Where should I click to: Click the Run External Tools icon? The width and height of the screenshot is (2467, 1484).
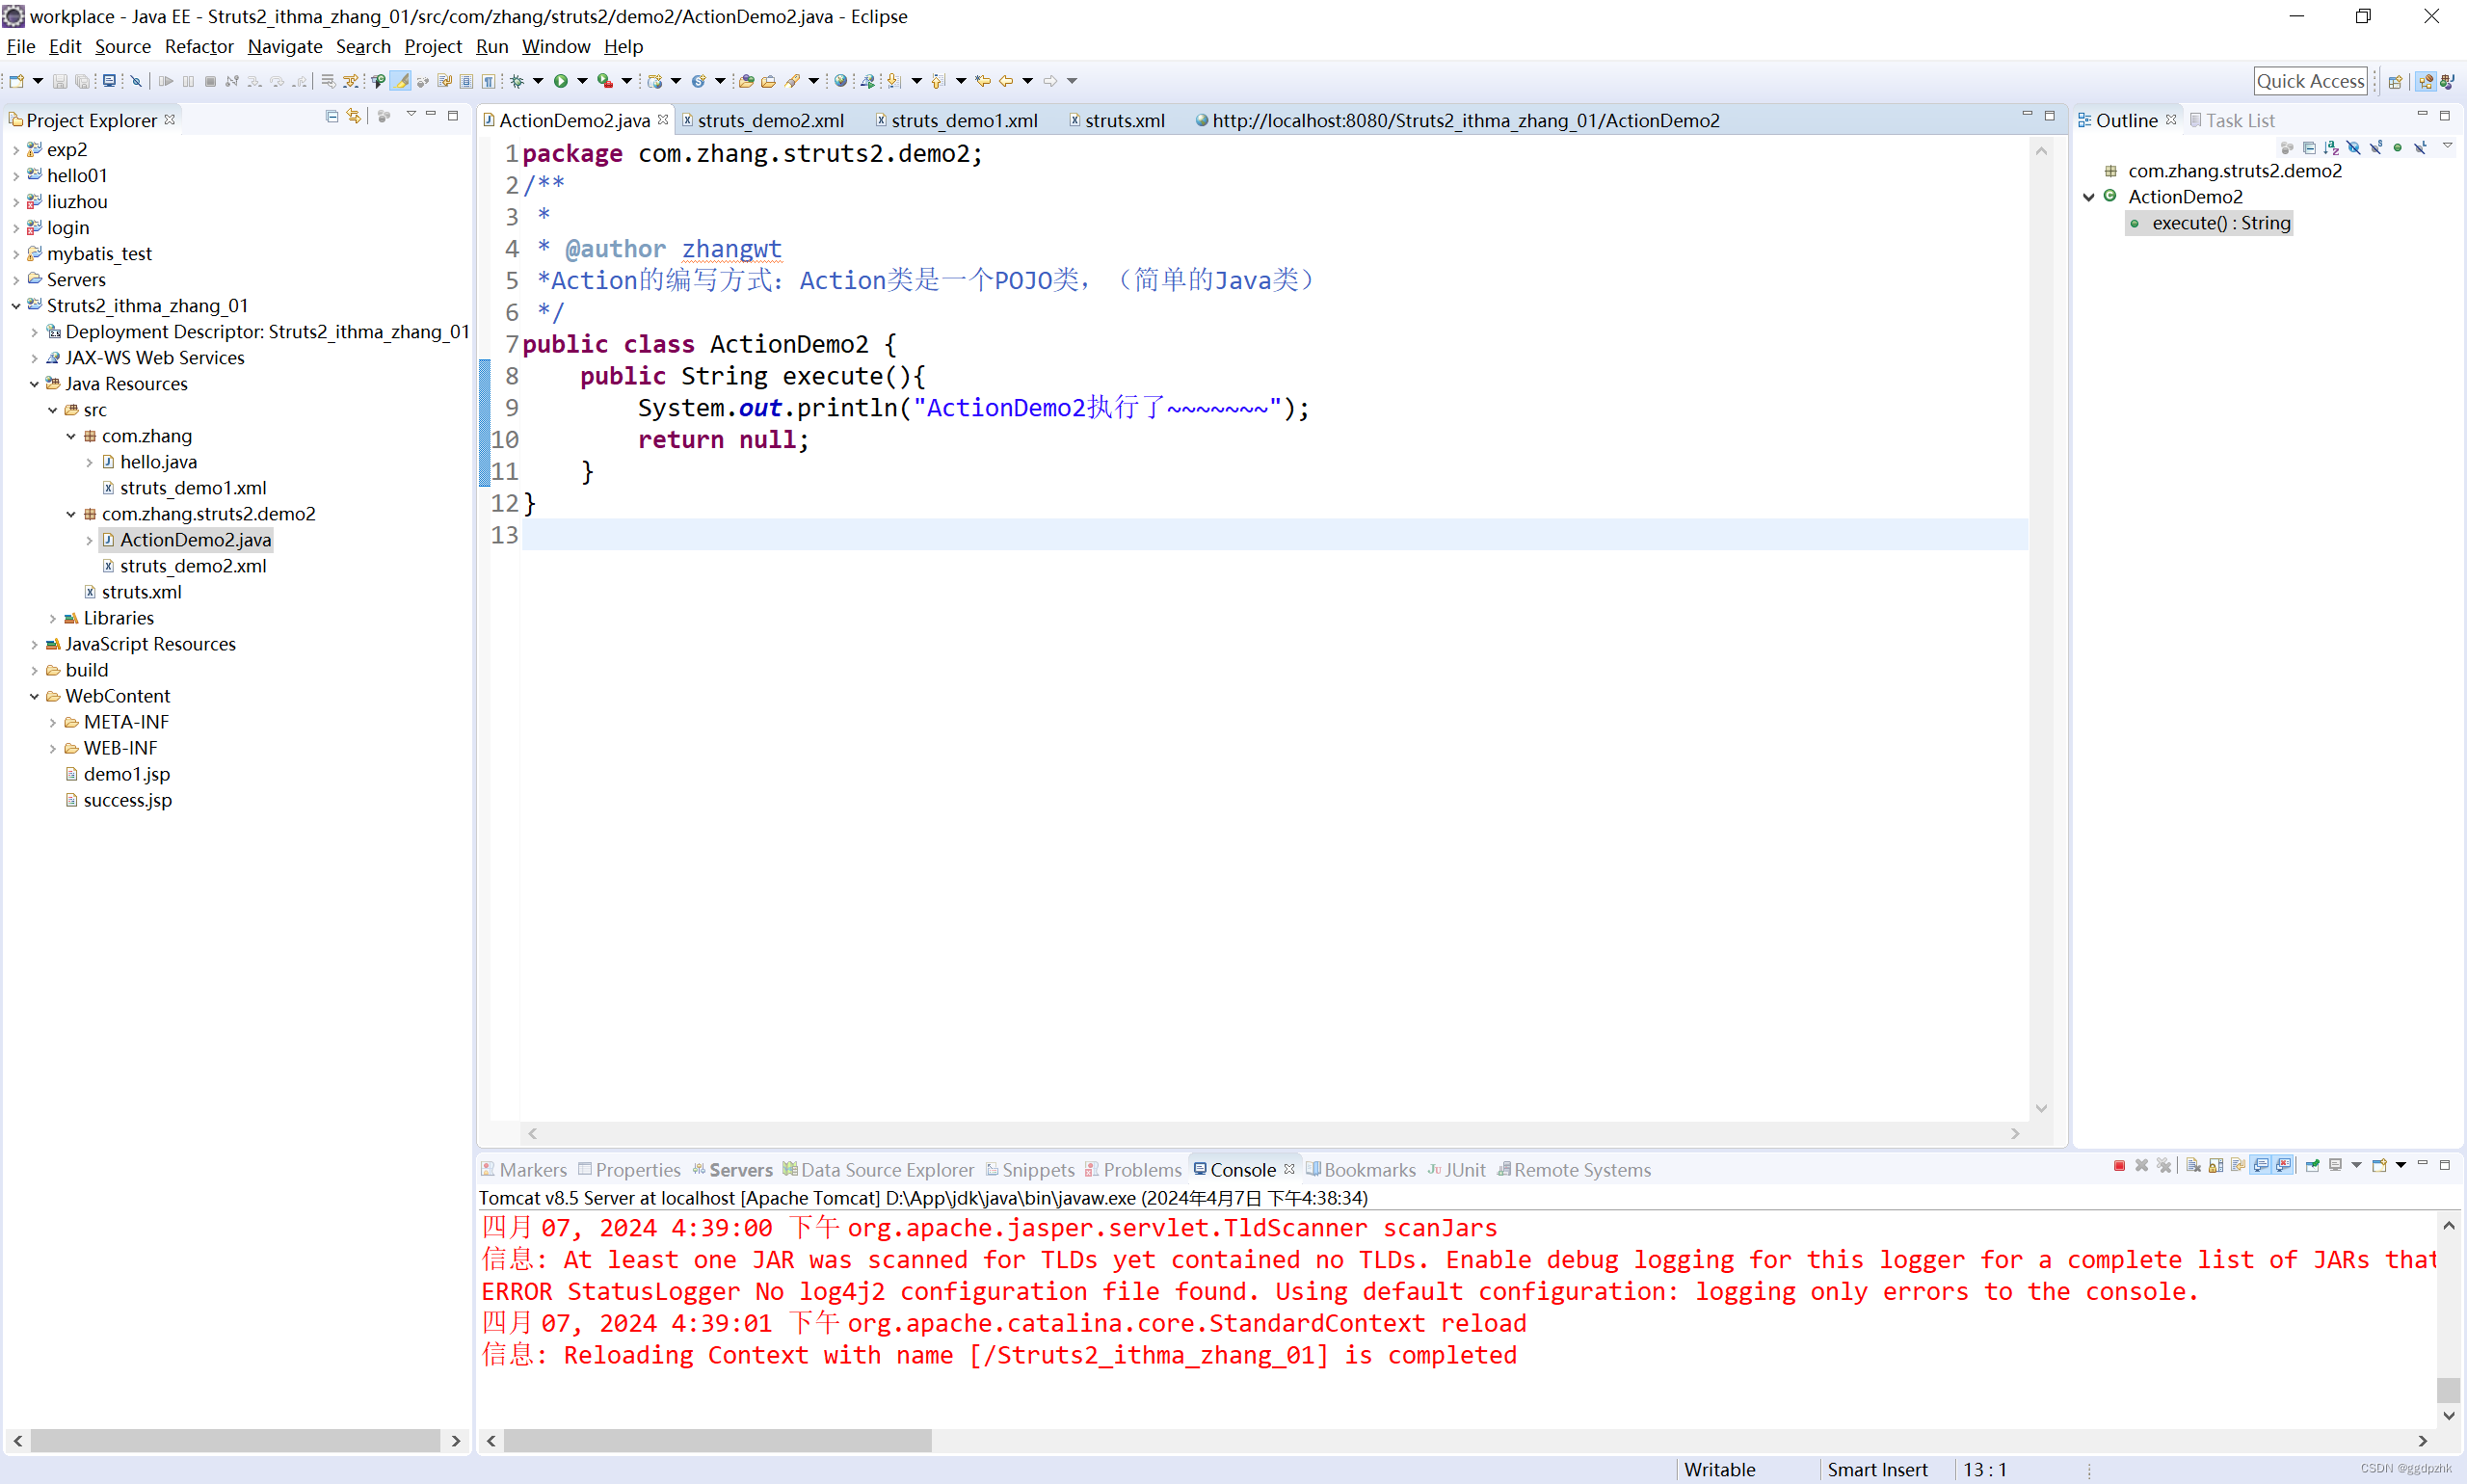click(x=605, y=81)
